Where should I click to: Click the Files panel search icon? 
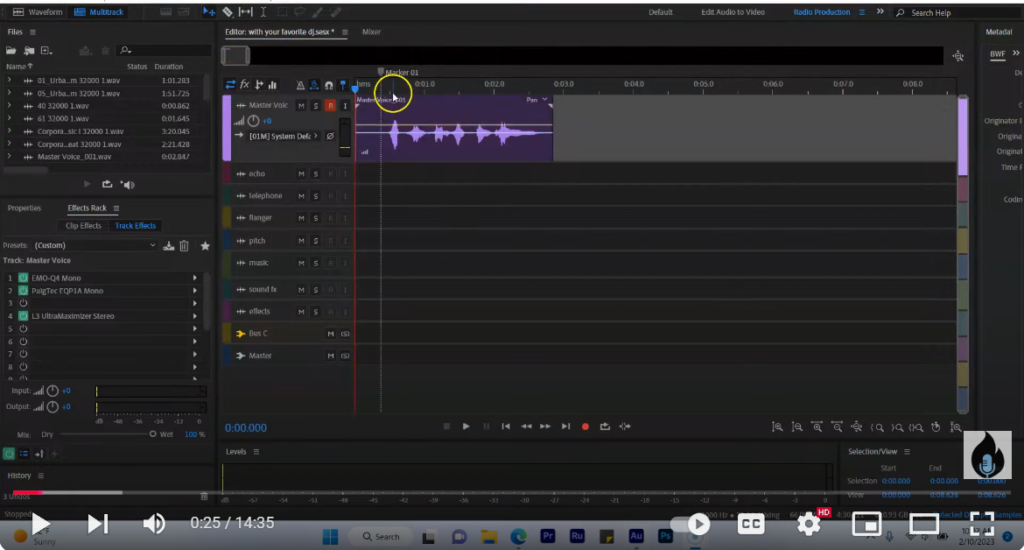pos(125,50)
